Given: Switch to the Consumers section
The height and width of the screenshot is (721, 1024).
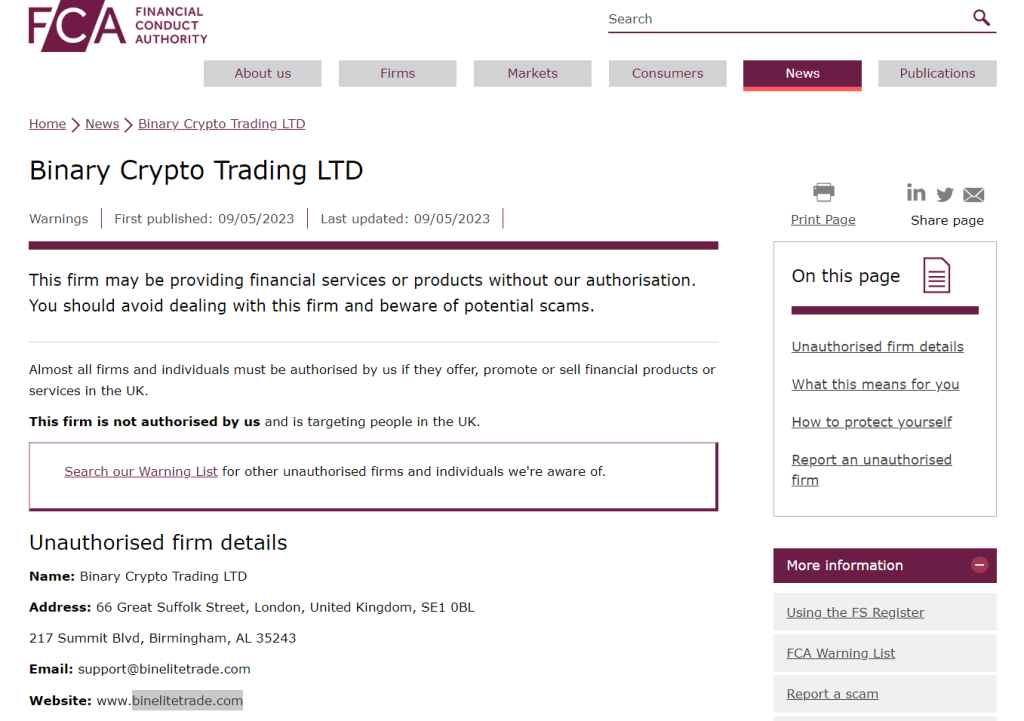Looking at the screenshot, I should (667, 72).
